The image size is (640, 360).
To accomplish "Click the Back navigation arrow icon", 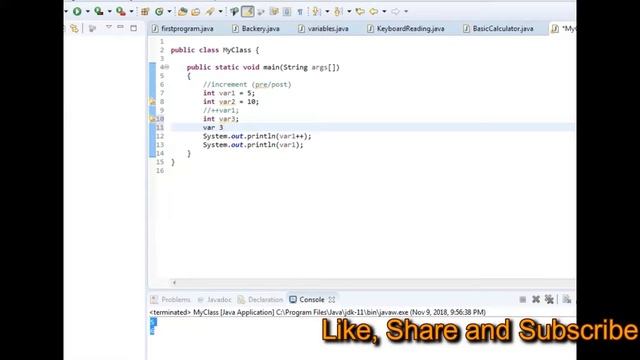I will pos(373,11).
